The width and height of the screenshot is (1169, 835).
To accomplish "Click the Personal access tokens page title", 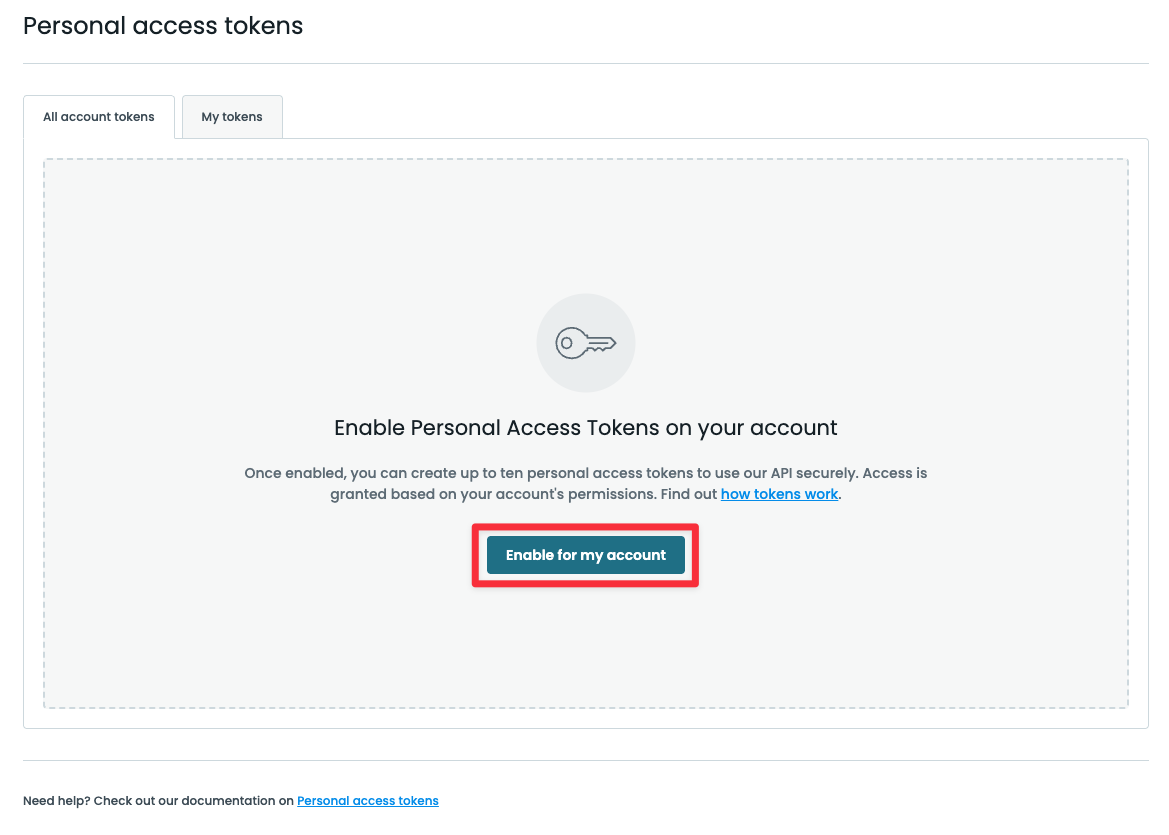I will pos(163,26).
